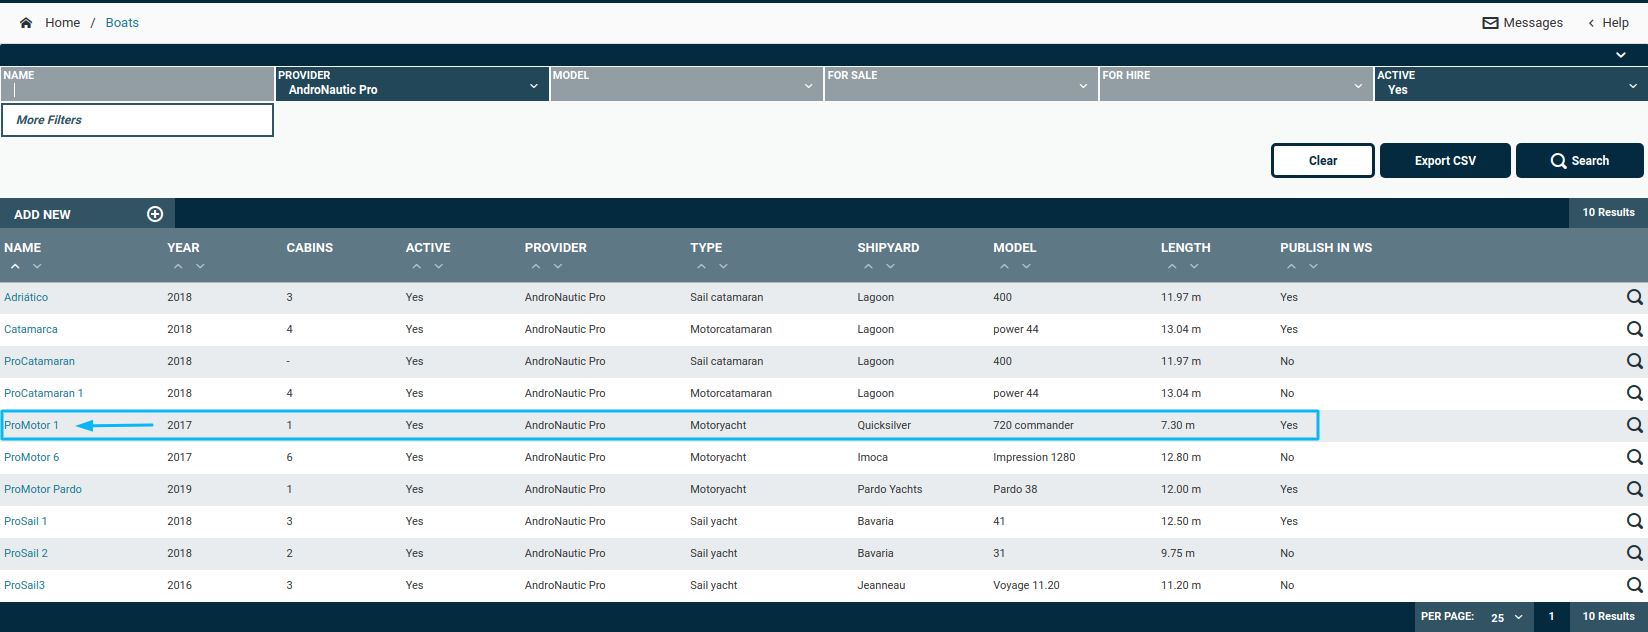Sort Type column ascending arrow

tap(701, 266)
